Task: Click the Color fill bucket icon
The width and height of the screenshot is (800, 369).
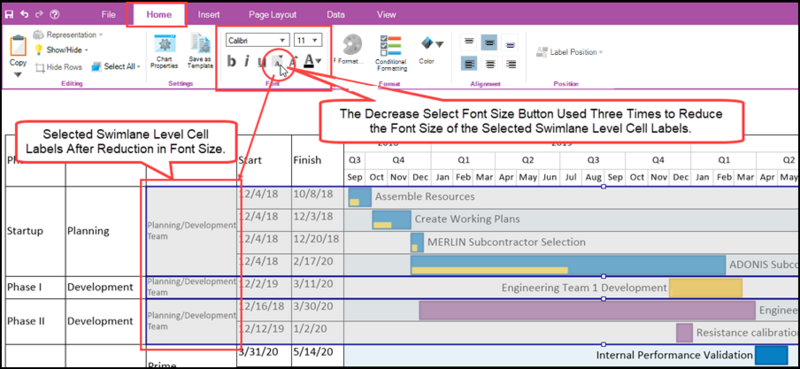Action: point(427,43)
